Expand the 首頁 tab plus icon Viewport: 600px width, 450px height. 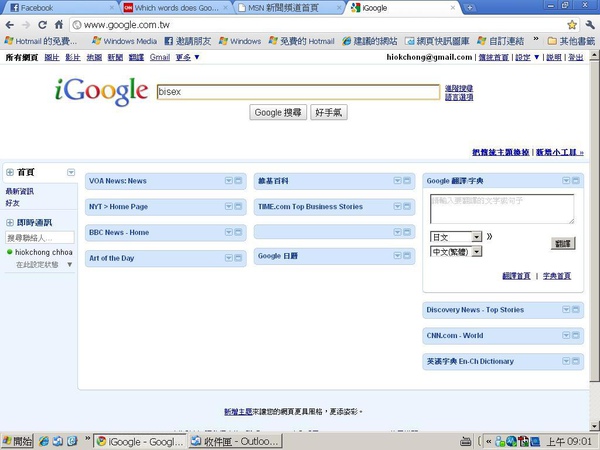[x=10, y=172]
